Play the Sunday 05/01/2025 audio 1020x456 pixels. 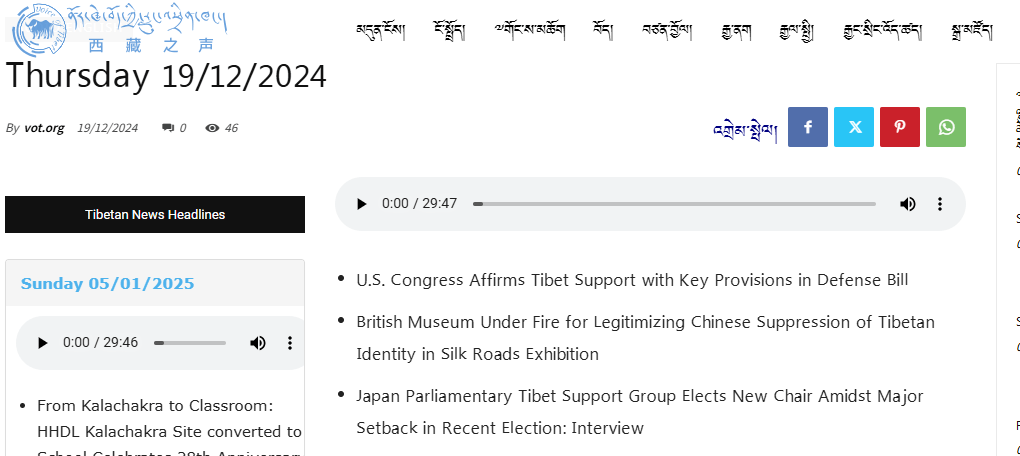(42, 343)
